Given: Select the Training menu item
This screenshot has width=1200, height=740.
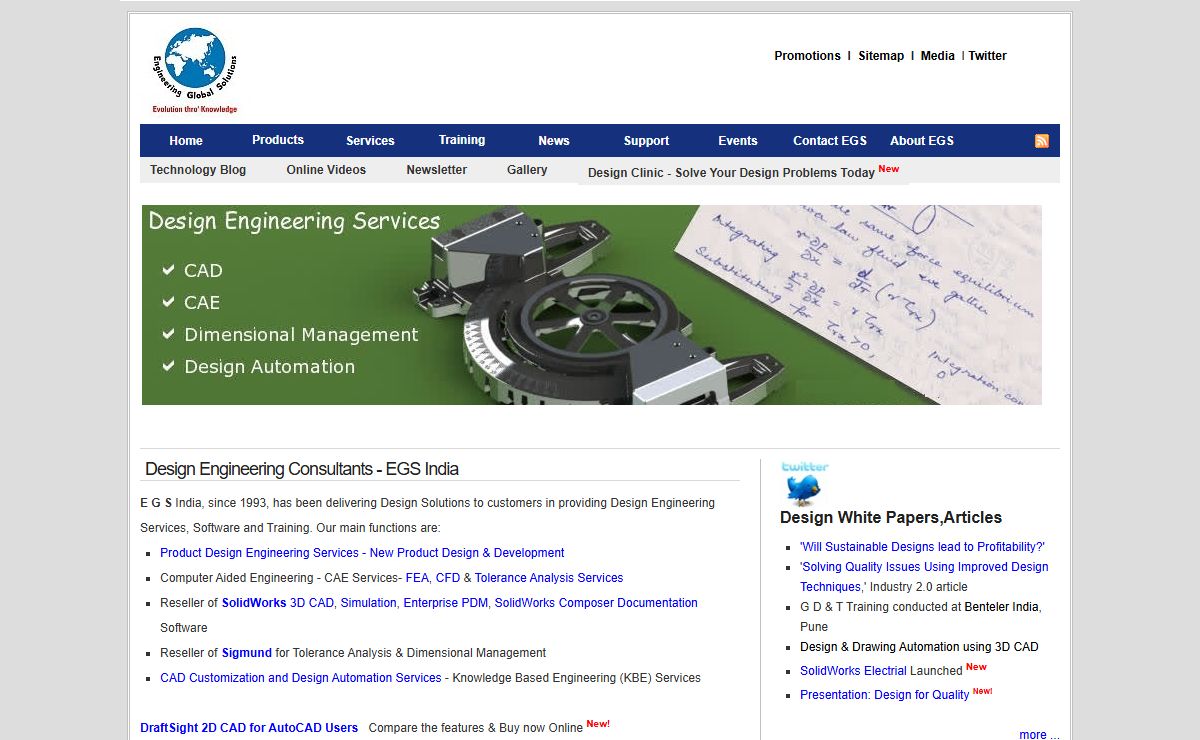Looking at the screenshot, I should (462, 140).
